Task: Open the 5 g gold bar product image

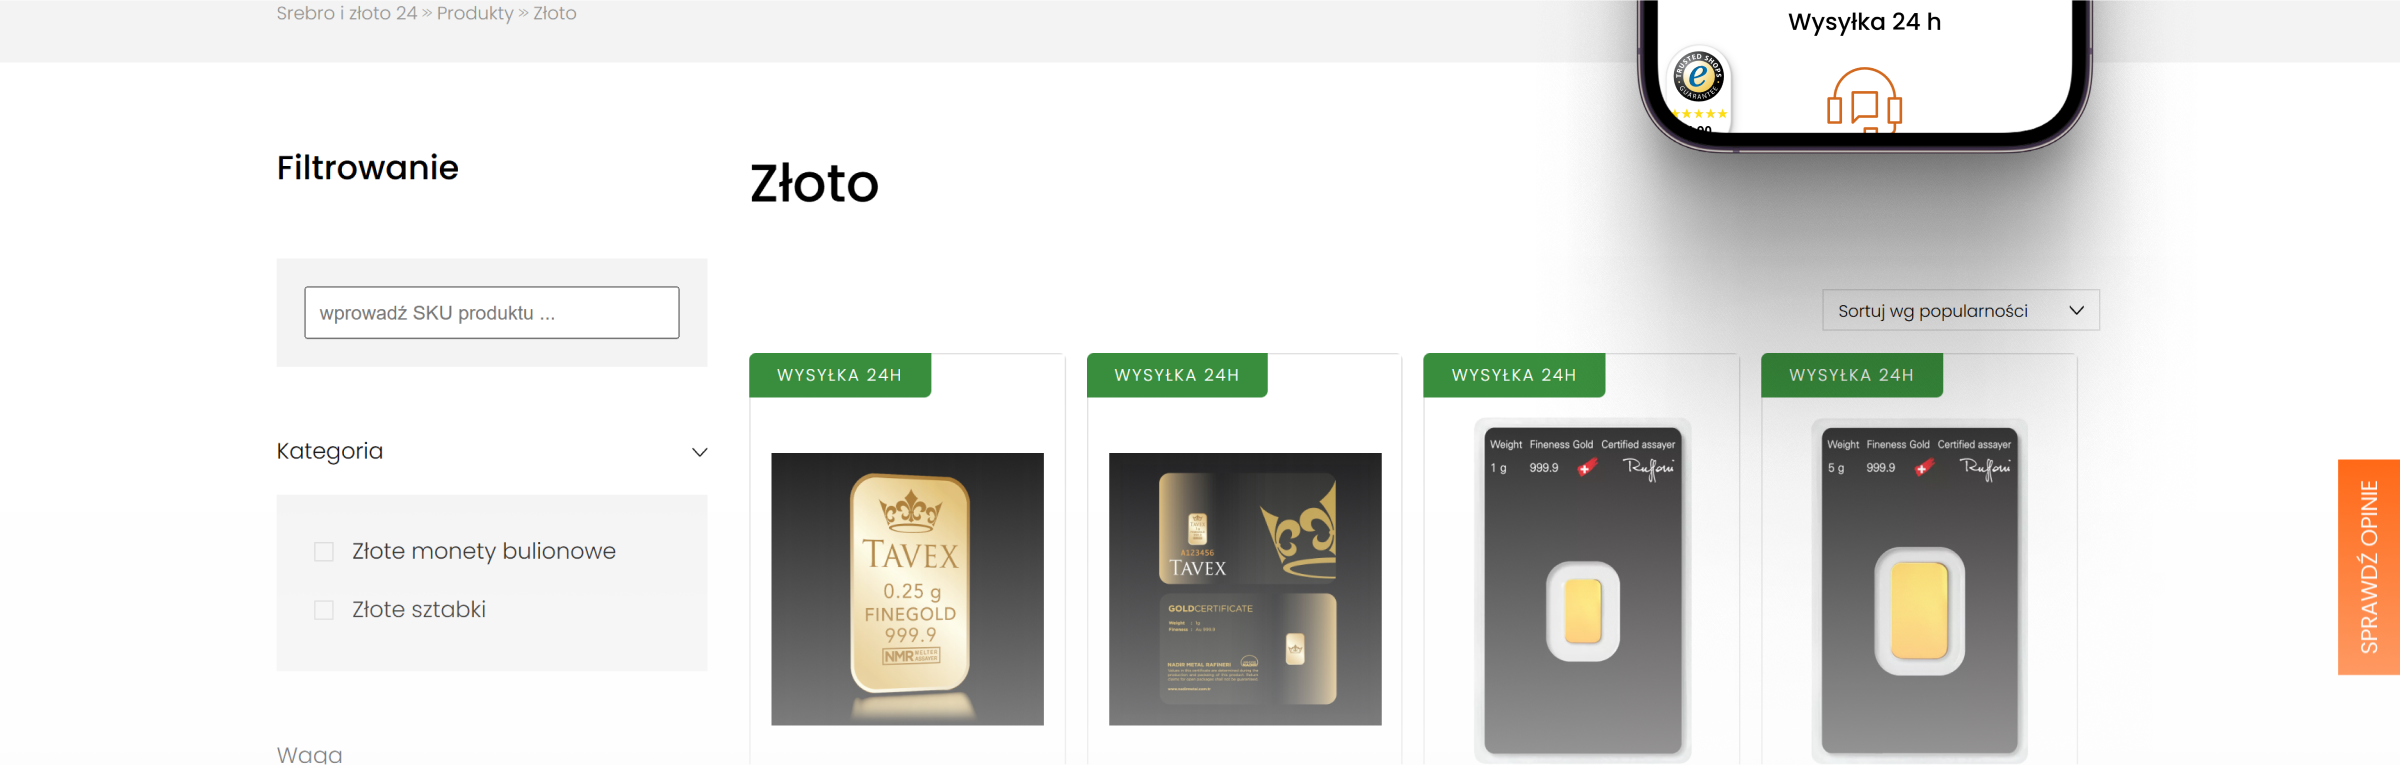Action: 1919,590
